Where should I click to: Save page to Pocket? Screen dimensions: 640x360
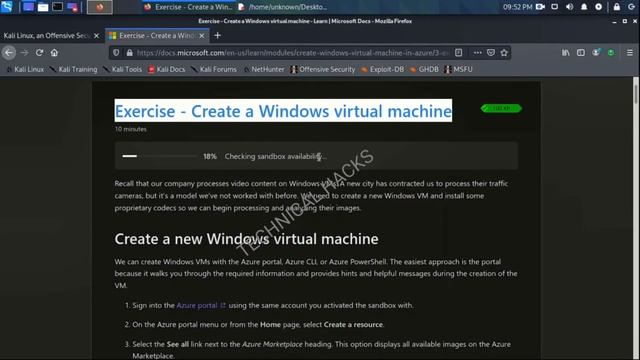click(491, 53)
